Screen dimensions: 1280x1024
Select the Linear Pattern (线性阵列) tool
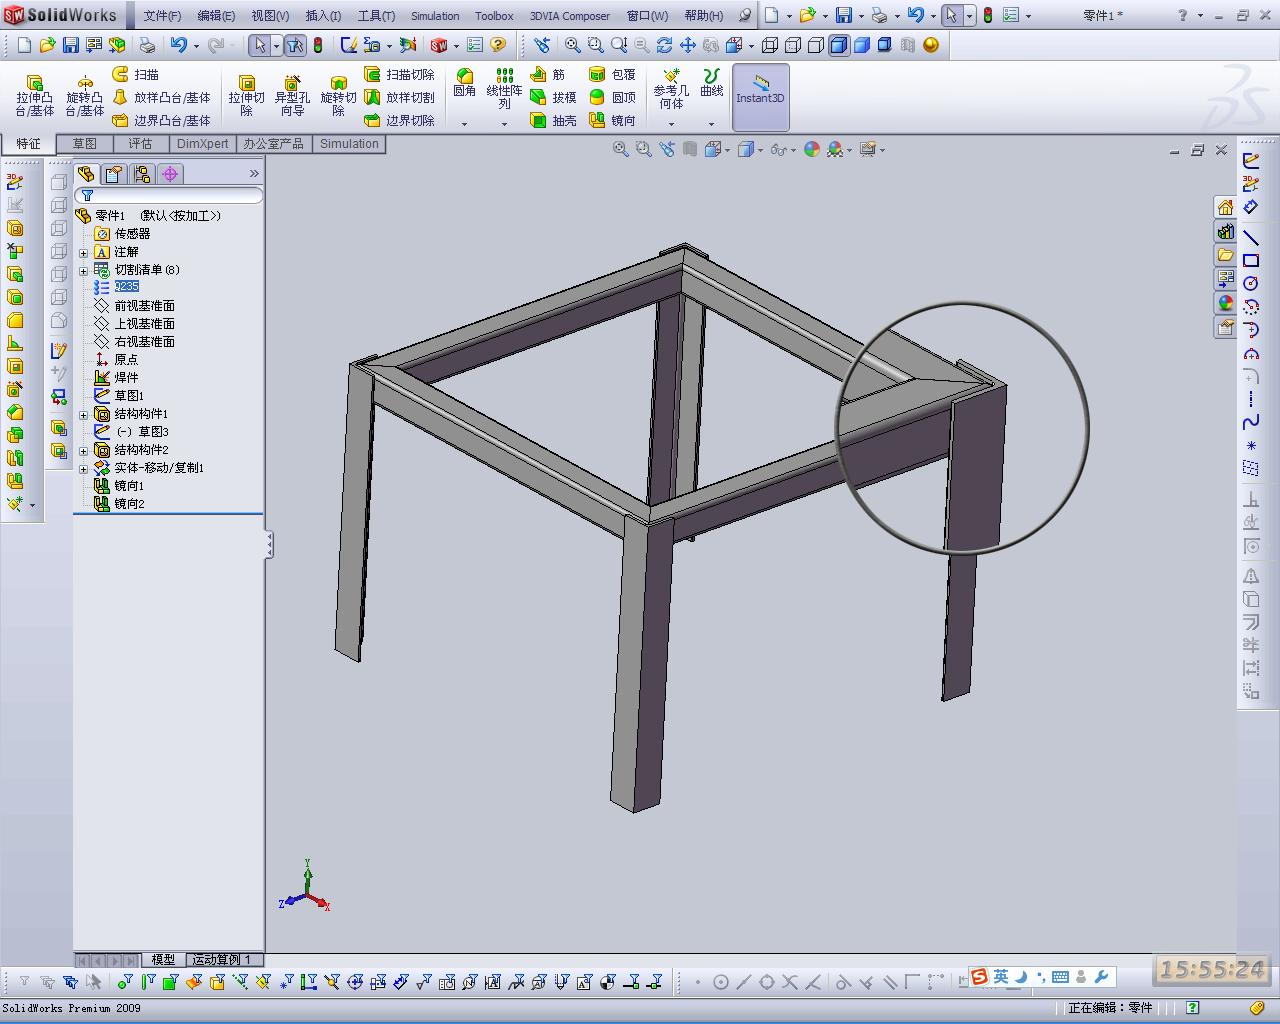(x=504, y=88)
